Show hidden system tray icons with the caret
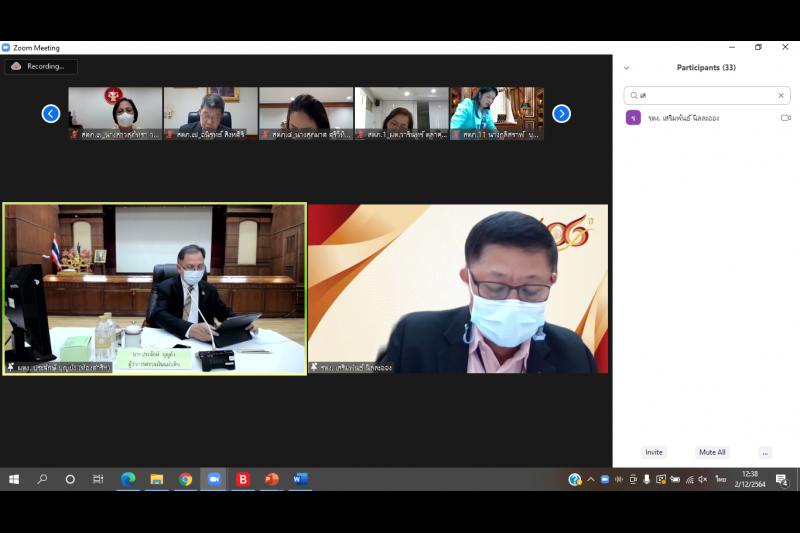The image size is (800, 533). (591, 479)
